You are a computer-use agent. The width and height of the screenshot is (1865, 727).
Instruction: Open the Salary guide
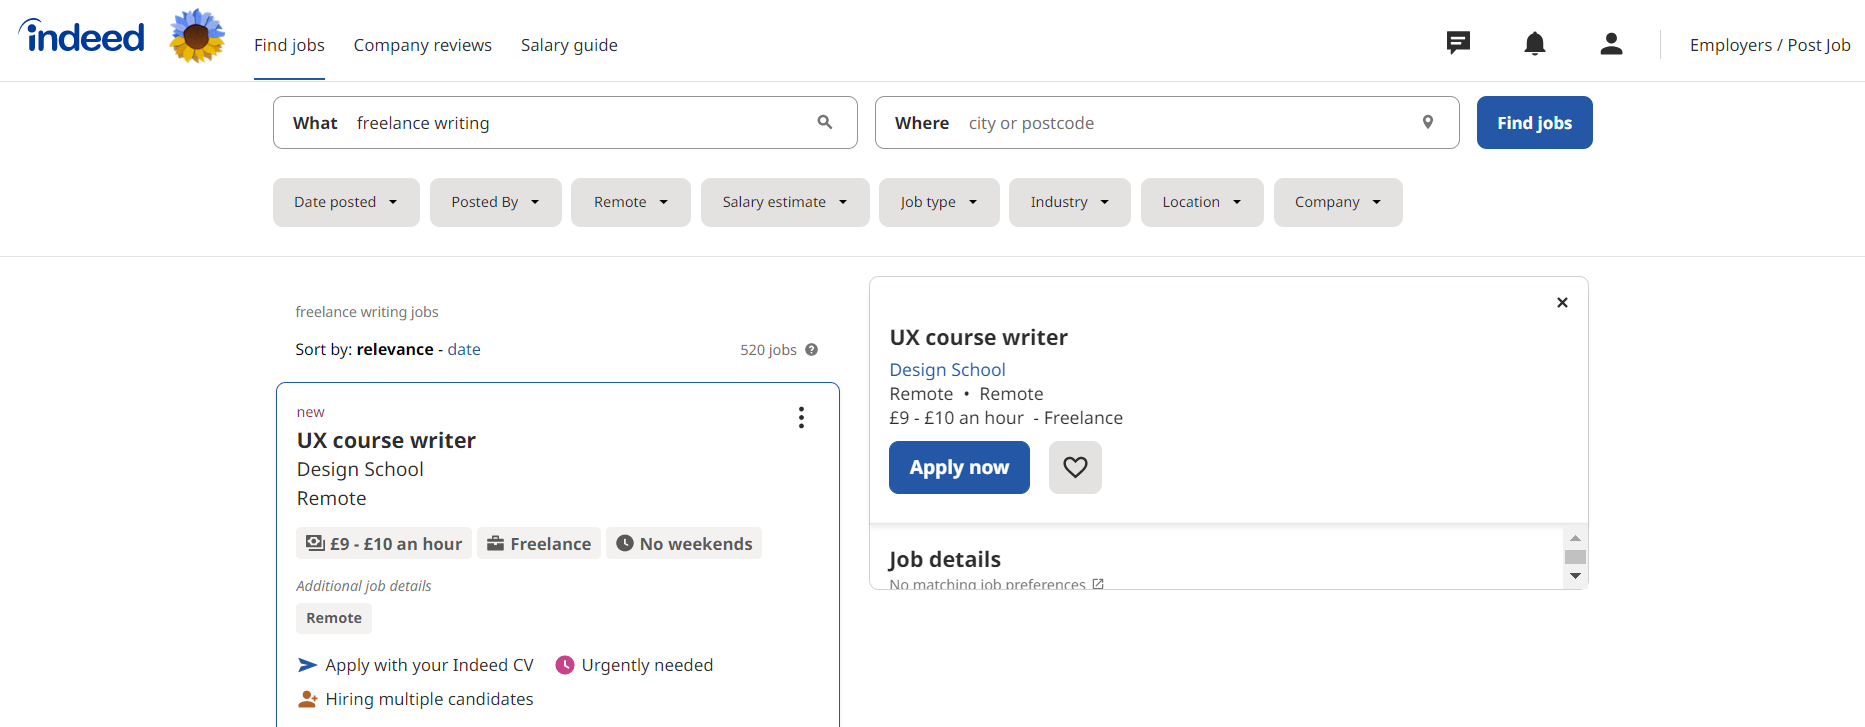pyautogui.click(x=569, y=45)
